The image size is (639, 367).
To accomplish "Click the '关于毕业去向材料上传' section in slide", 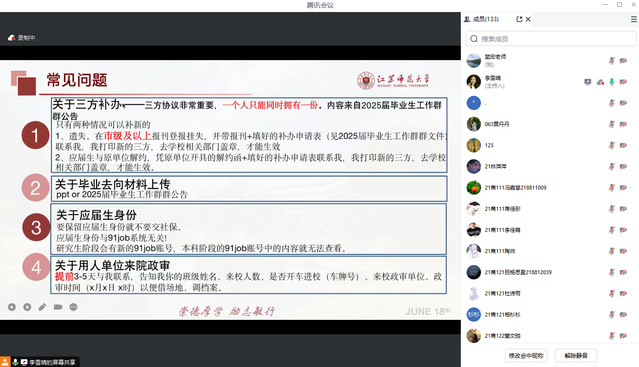I will [x=249, y=189].
